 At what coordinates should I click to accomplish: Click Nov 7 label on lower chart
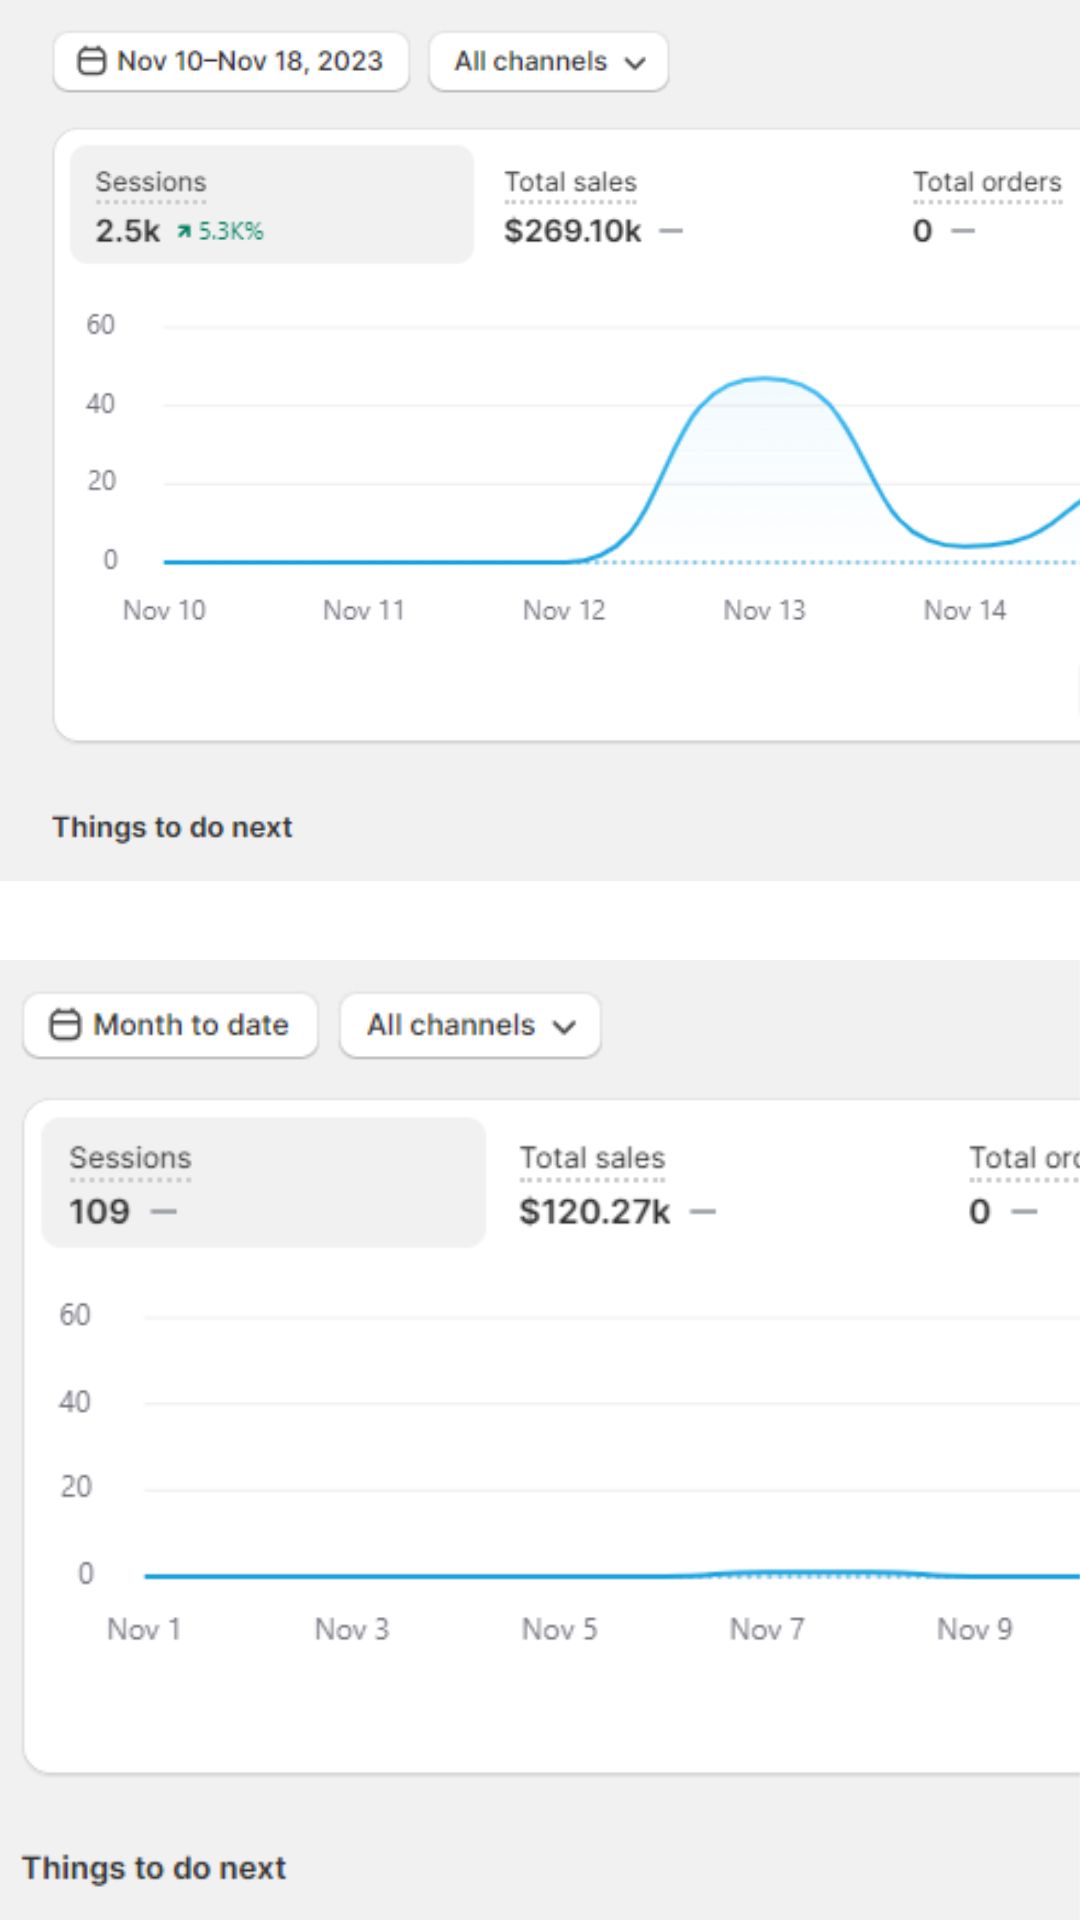coord(767,1630)
